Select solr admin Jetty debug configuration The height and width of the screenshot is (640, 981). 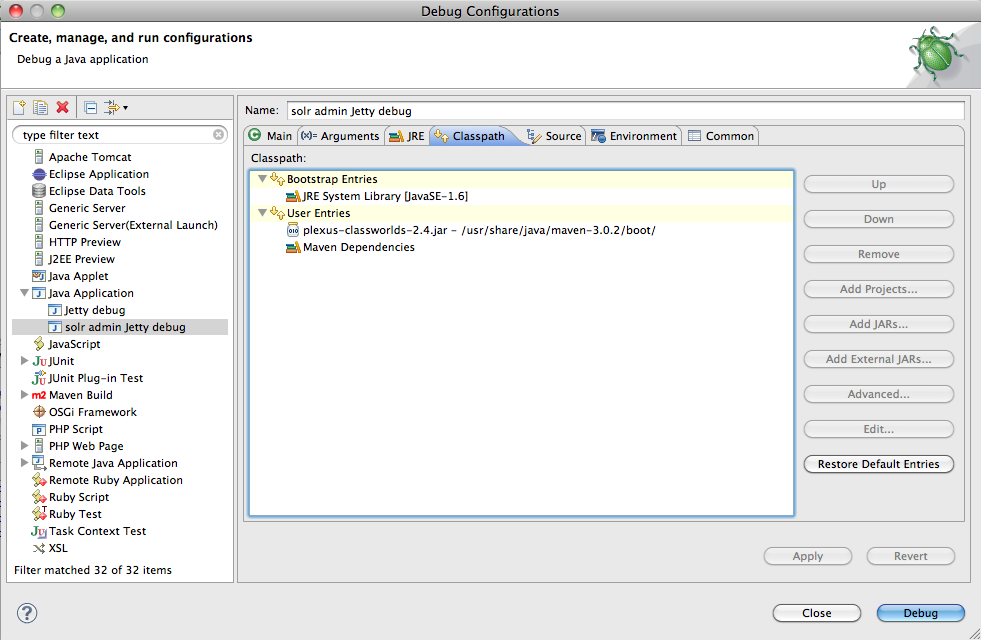(x=125, y=327)
